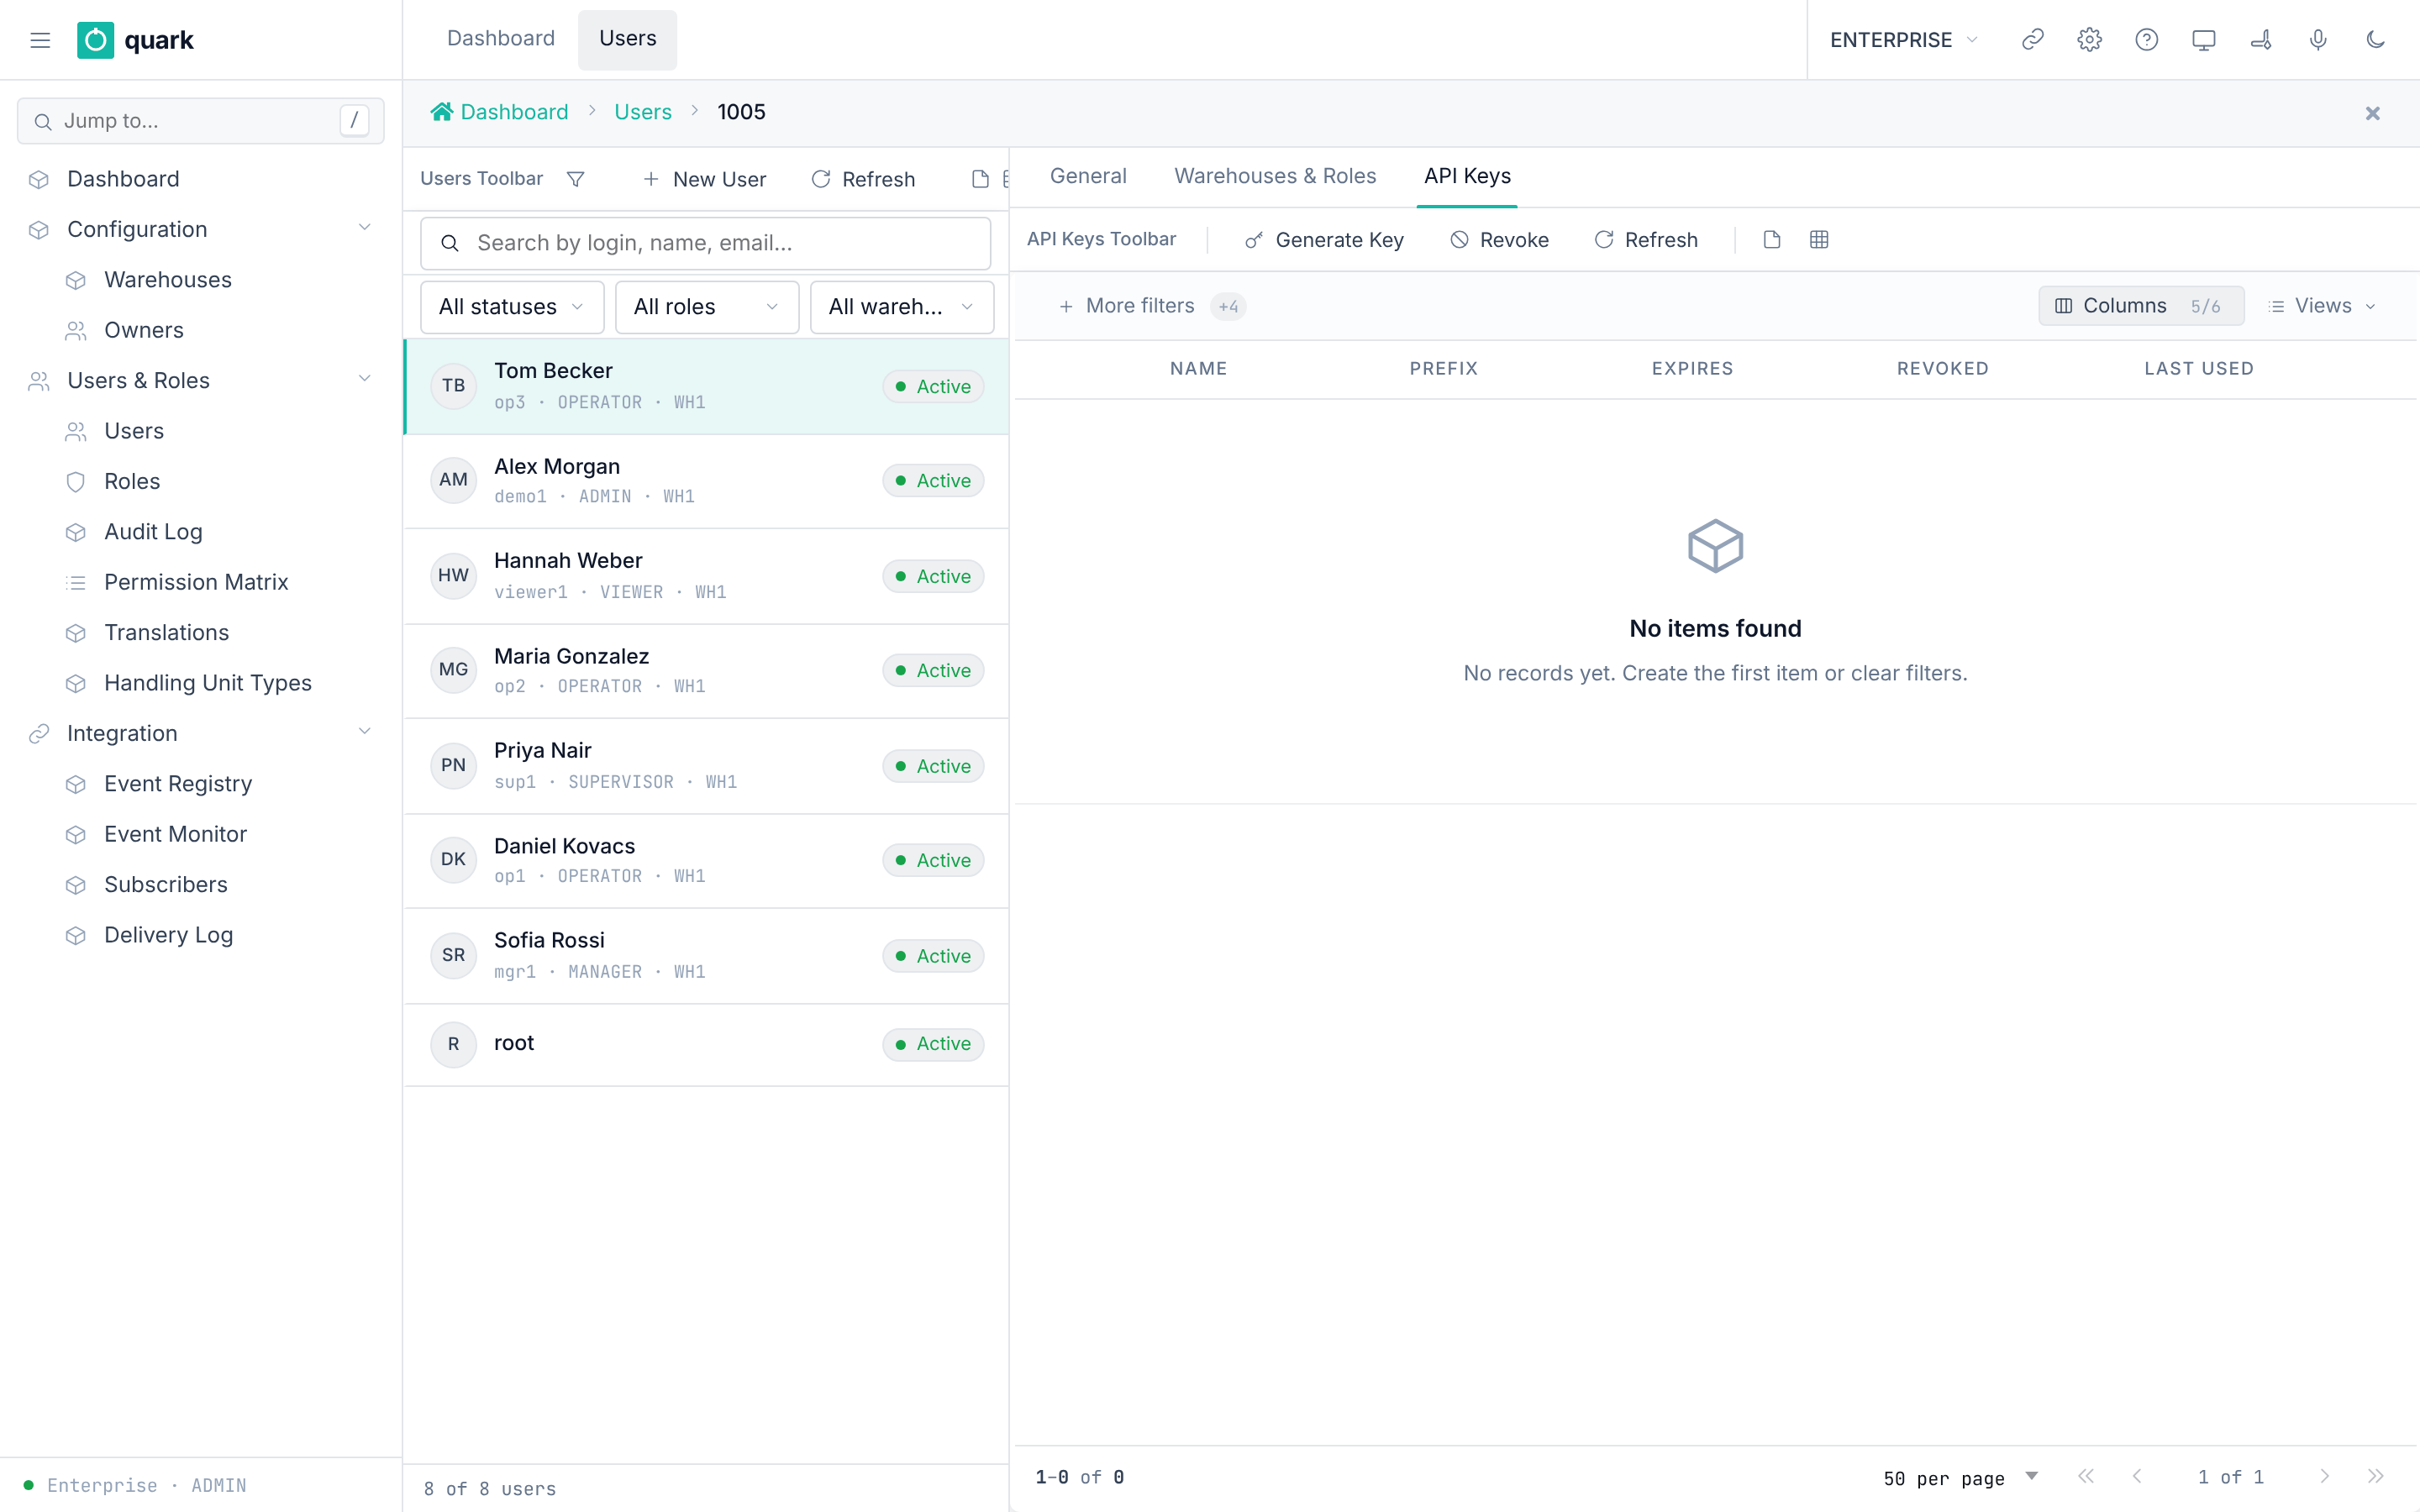Collapse the Configuration sidebar group

[364, 229]
